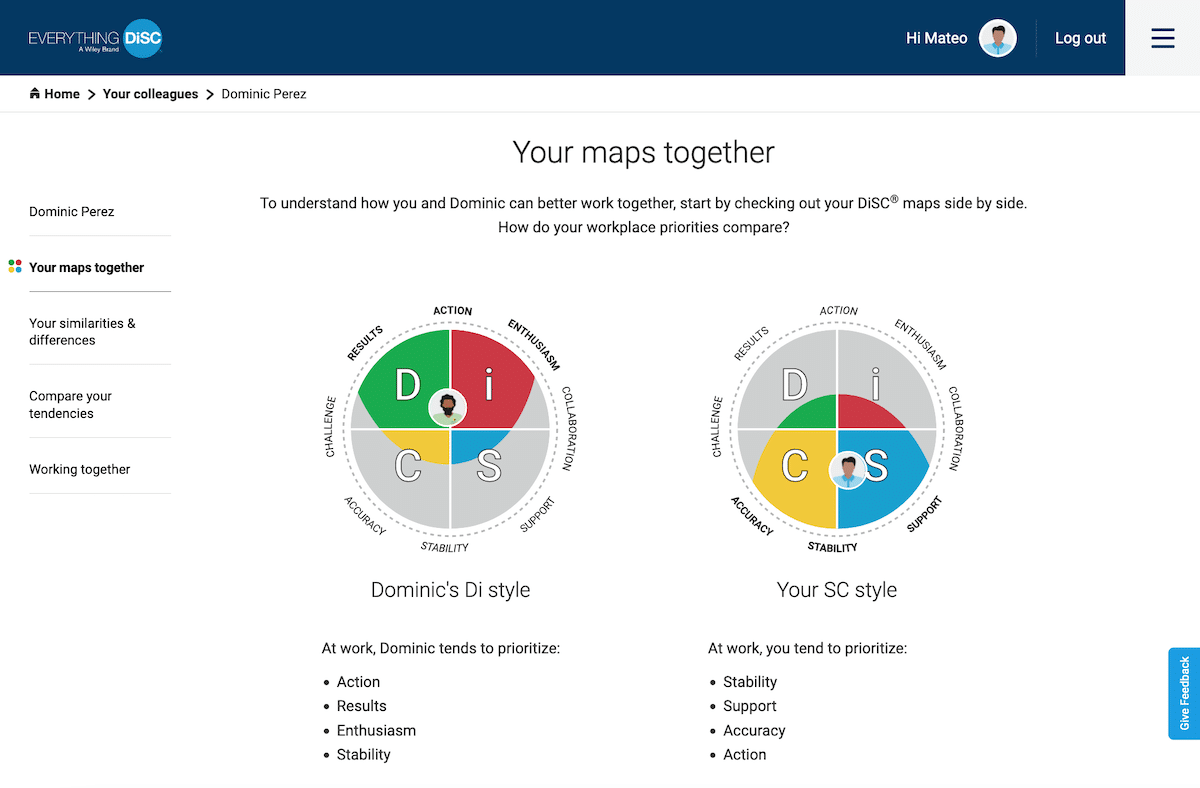Viewport: 1200px width, 788px height.
Task: Click the Your maps together heading
Action: (644, 152)
